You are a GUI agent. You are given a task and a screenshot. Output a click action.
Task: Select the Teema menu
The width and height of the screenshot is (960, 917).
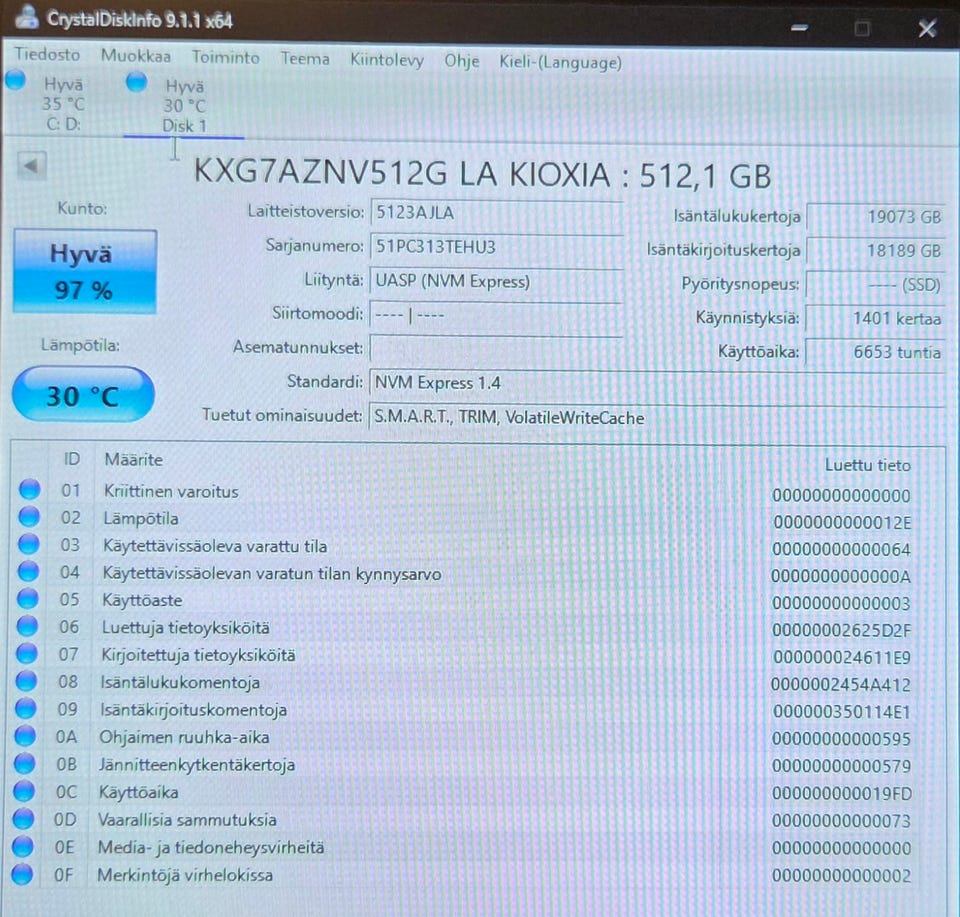(304, 60)
